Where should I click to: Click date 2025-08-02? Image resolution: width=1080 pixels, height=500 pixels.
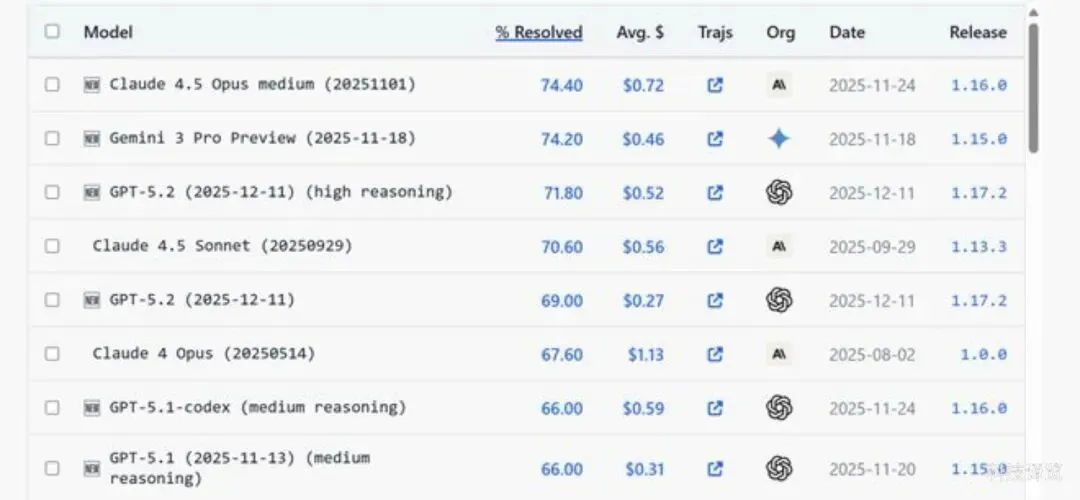coord(872,355)
